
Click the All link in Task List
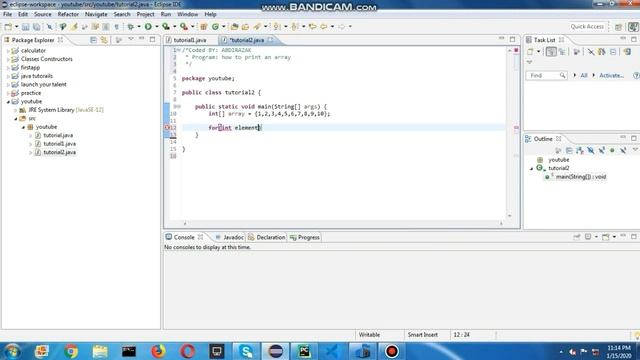[x=584, y=76]
